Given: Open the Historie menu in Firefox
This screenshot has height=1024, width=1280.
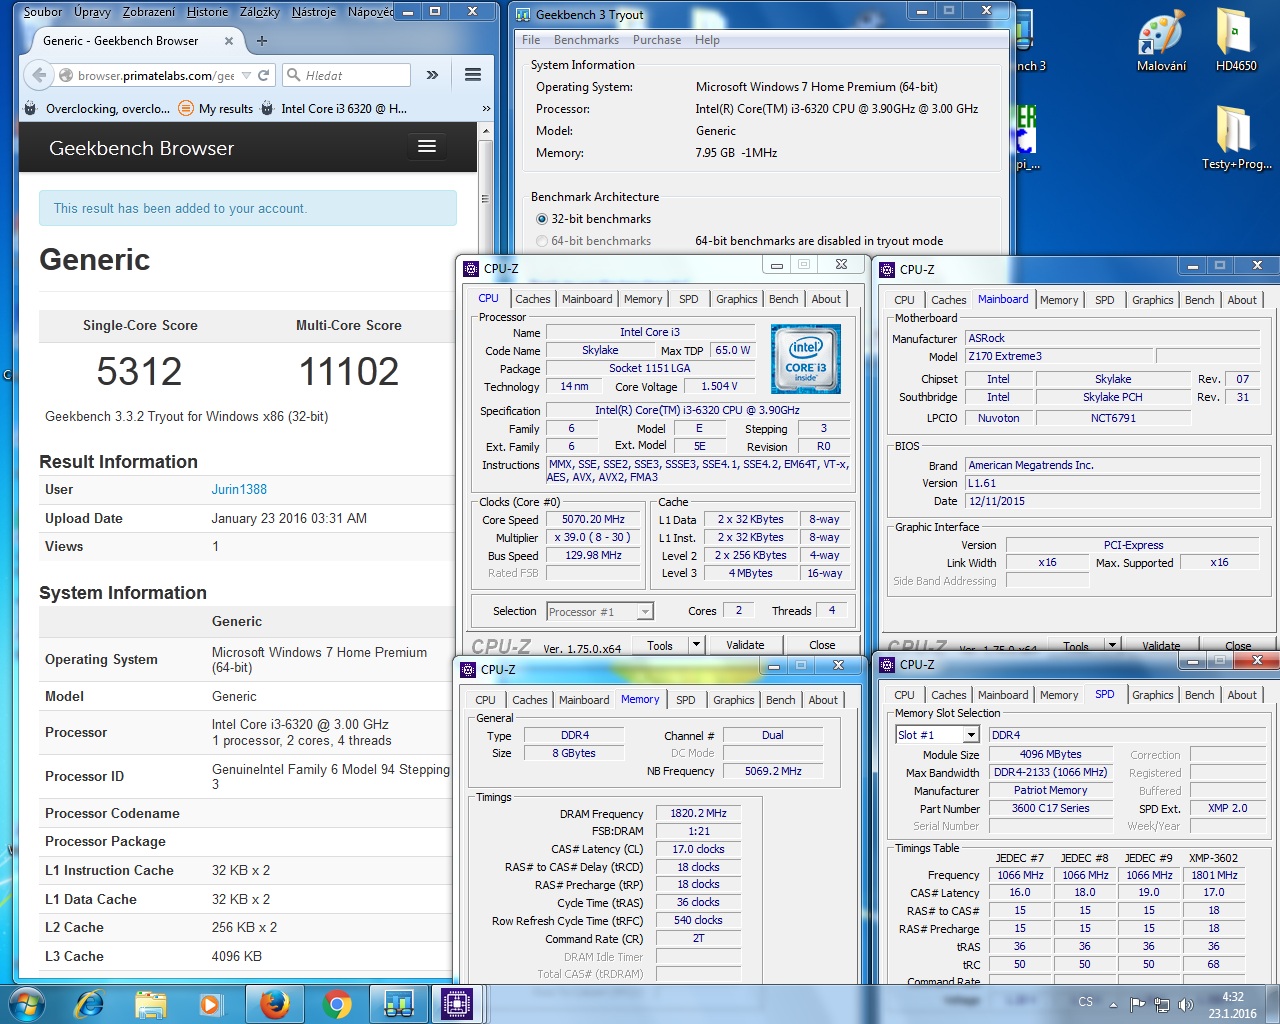Looking at the screenshot, I should (207, 12).
